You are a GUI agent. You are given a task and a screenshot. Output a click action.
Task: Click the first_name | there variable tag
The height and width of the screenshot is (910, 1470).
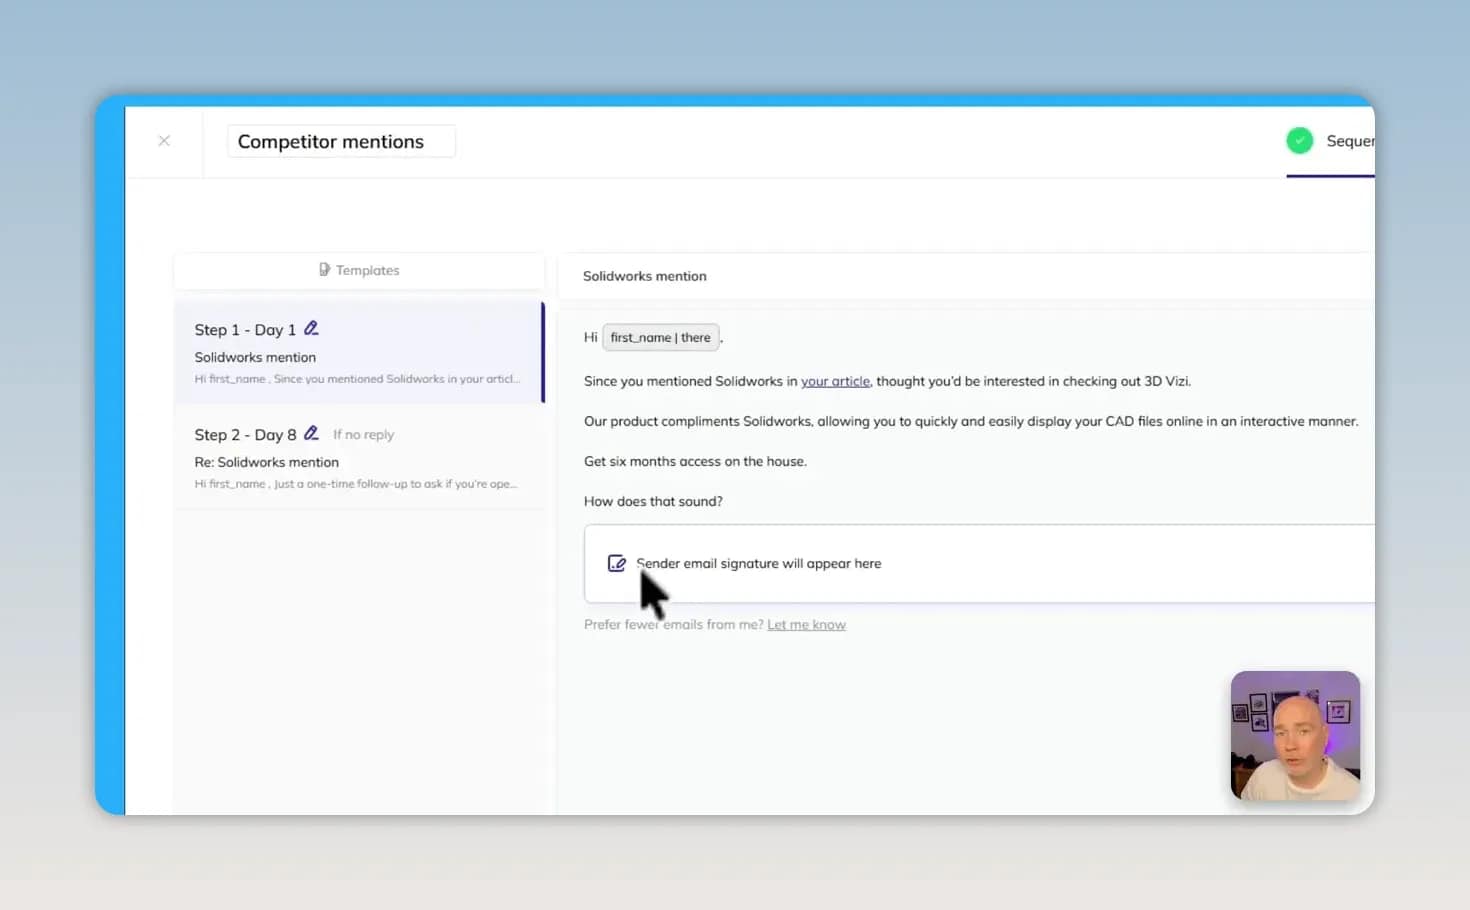(660, 338)
